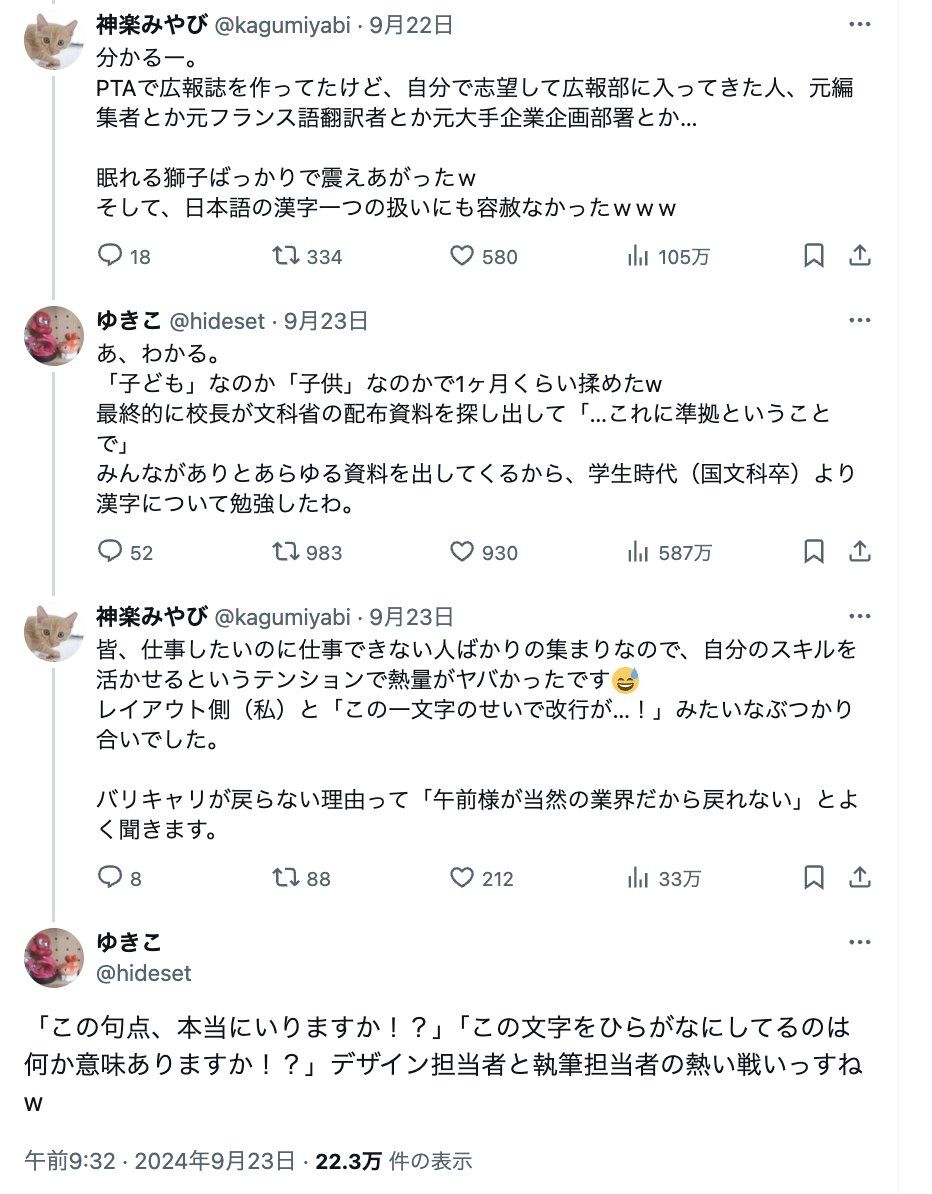Like the tweet with 930 likes
Screen dimensions: 932x1194
click(x=484, y=551)
